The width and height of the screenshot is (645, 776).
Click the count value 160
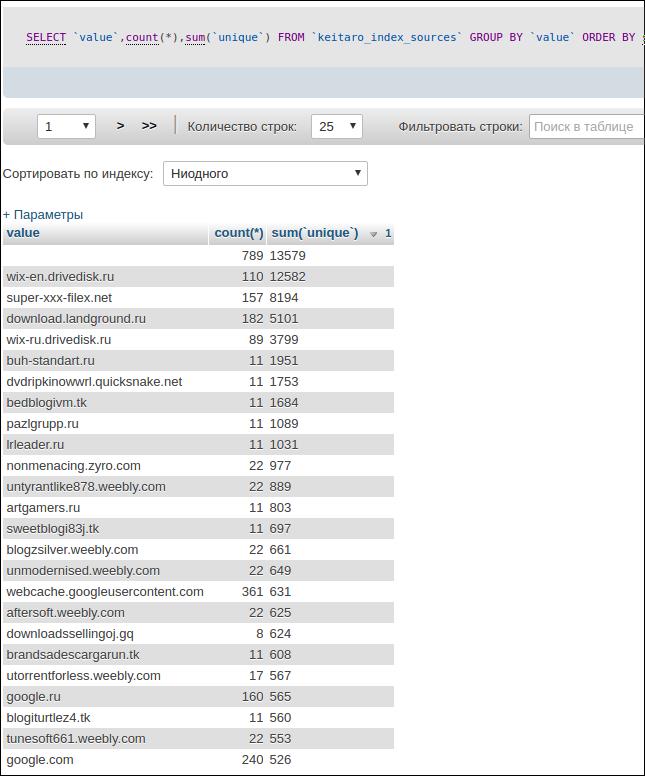[x=252, y=697]
